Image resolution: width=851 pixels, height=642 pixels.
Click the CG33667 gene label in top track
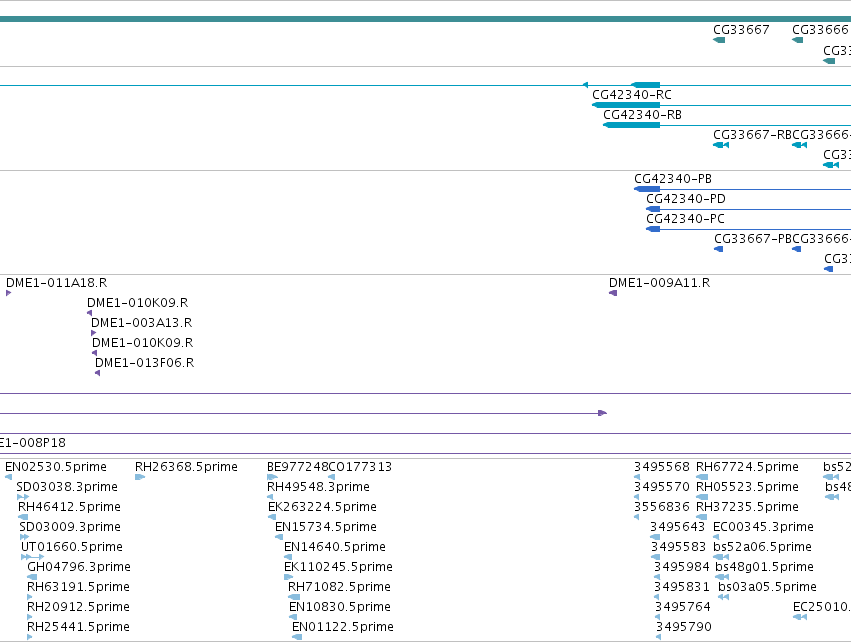[741, 30]
